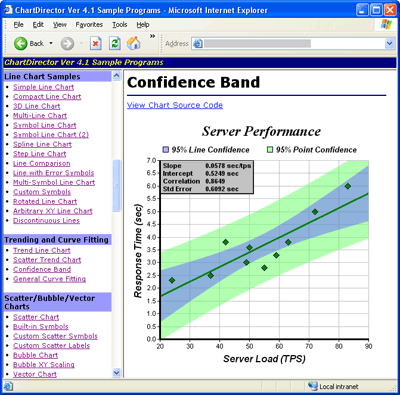This screenshot has width=400, height=395.
Task: Click the Server Performance chart title
Action: tap(261, 131)
